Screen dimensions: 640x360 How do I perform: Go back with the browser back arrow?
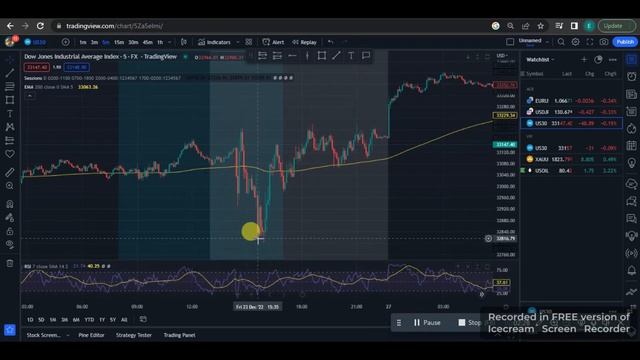coord(10,26)
